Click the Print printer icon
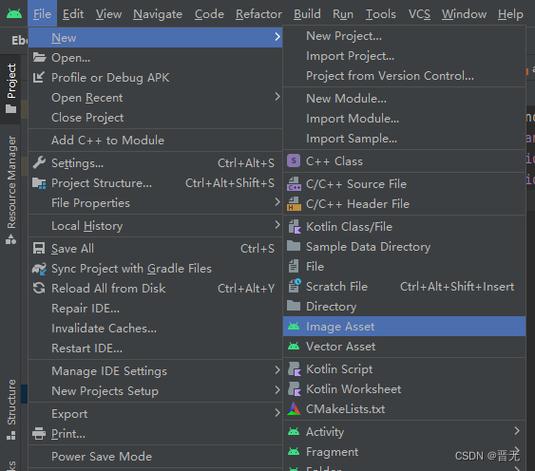Image resolution: width=535 pixels, height=471 pixels. coord(39,433)
